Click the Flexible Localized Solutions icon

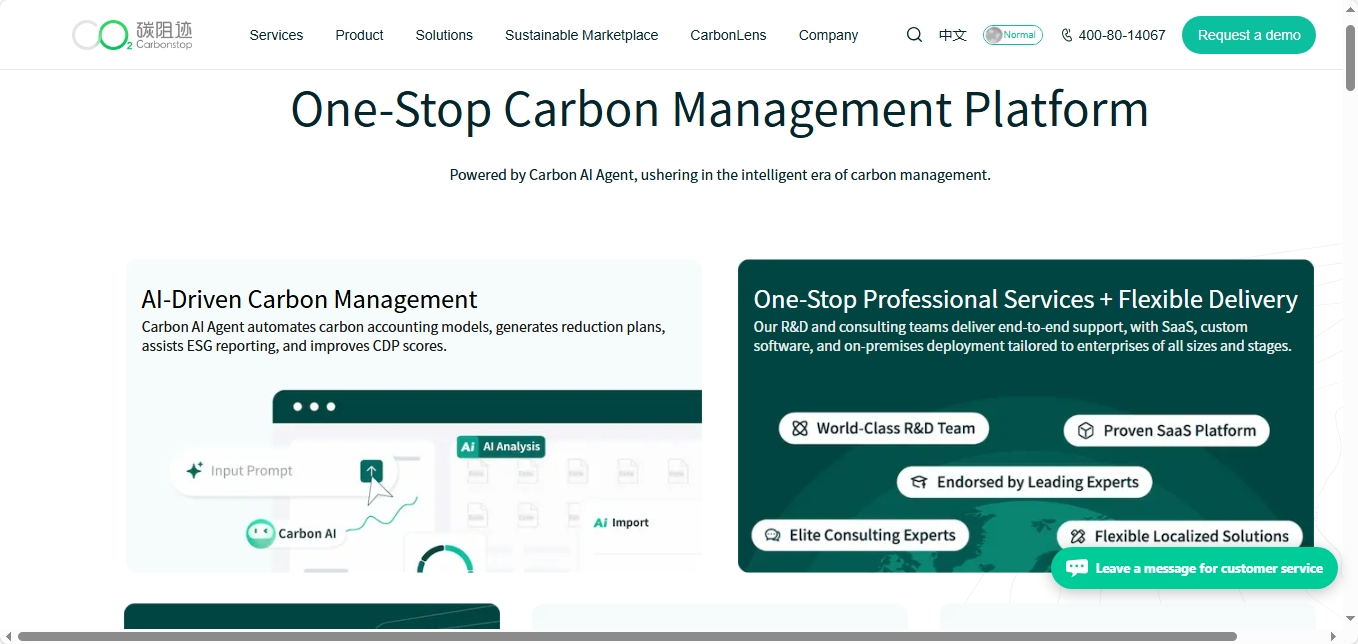[x=1077, y=536]
